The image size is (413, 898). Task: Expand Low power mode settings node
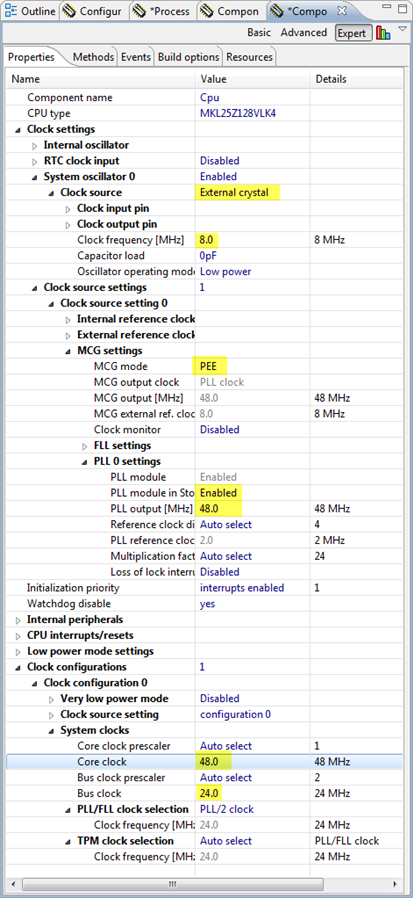[18, 651]
